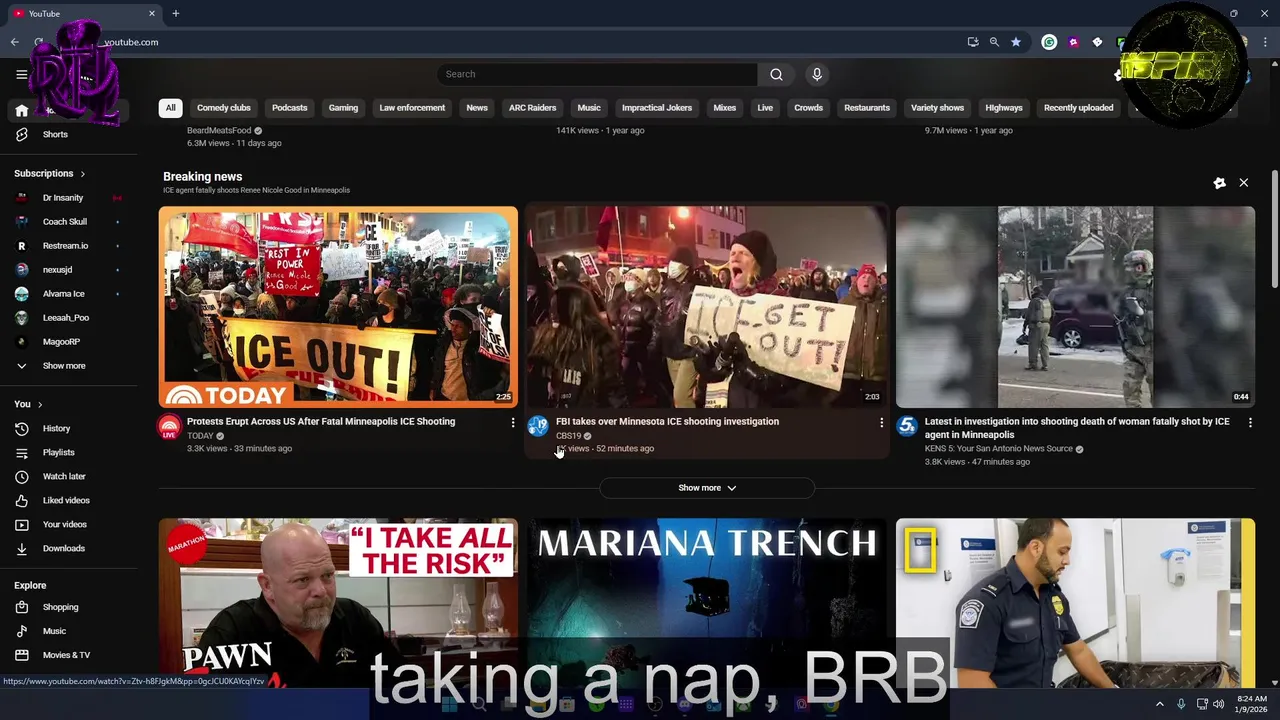
Task: Click the taskbar volume icon
Action: click(x=1219, y=704)
